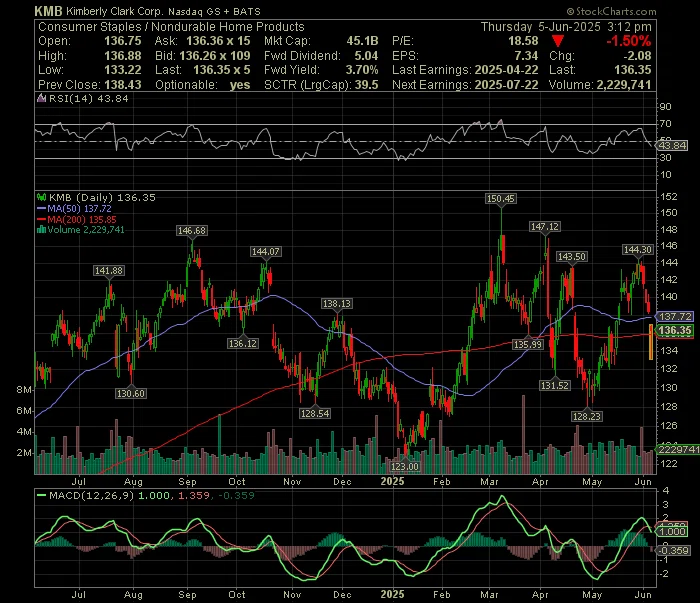Viewport: 700px width, 603px height.
Task: Select the 138.13 peak price label
Action: pos(337,304)
